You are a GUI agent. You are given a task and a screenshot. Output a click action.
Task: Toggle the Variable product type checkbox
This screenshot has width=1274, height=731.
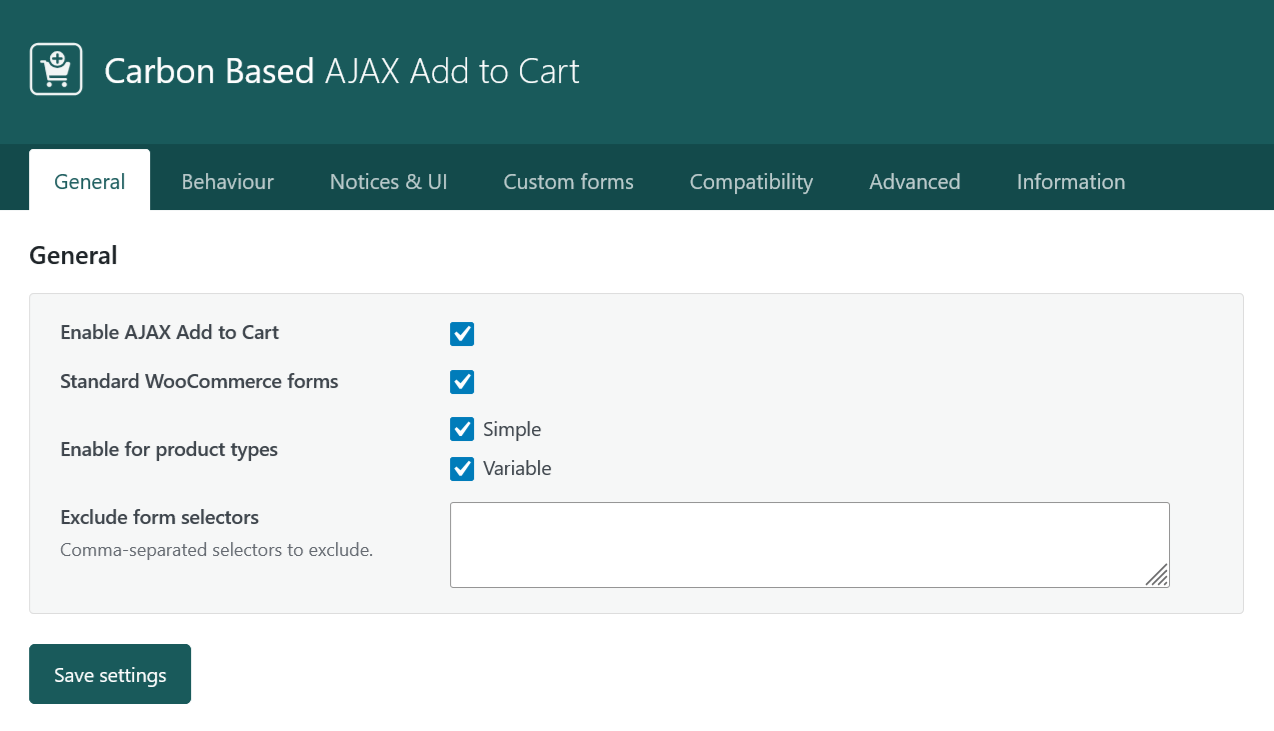[x=462, y=468]
